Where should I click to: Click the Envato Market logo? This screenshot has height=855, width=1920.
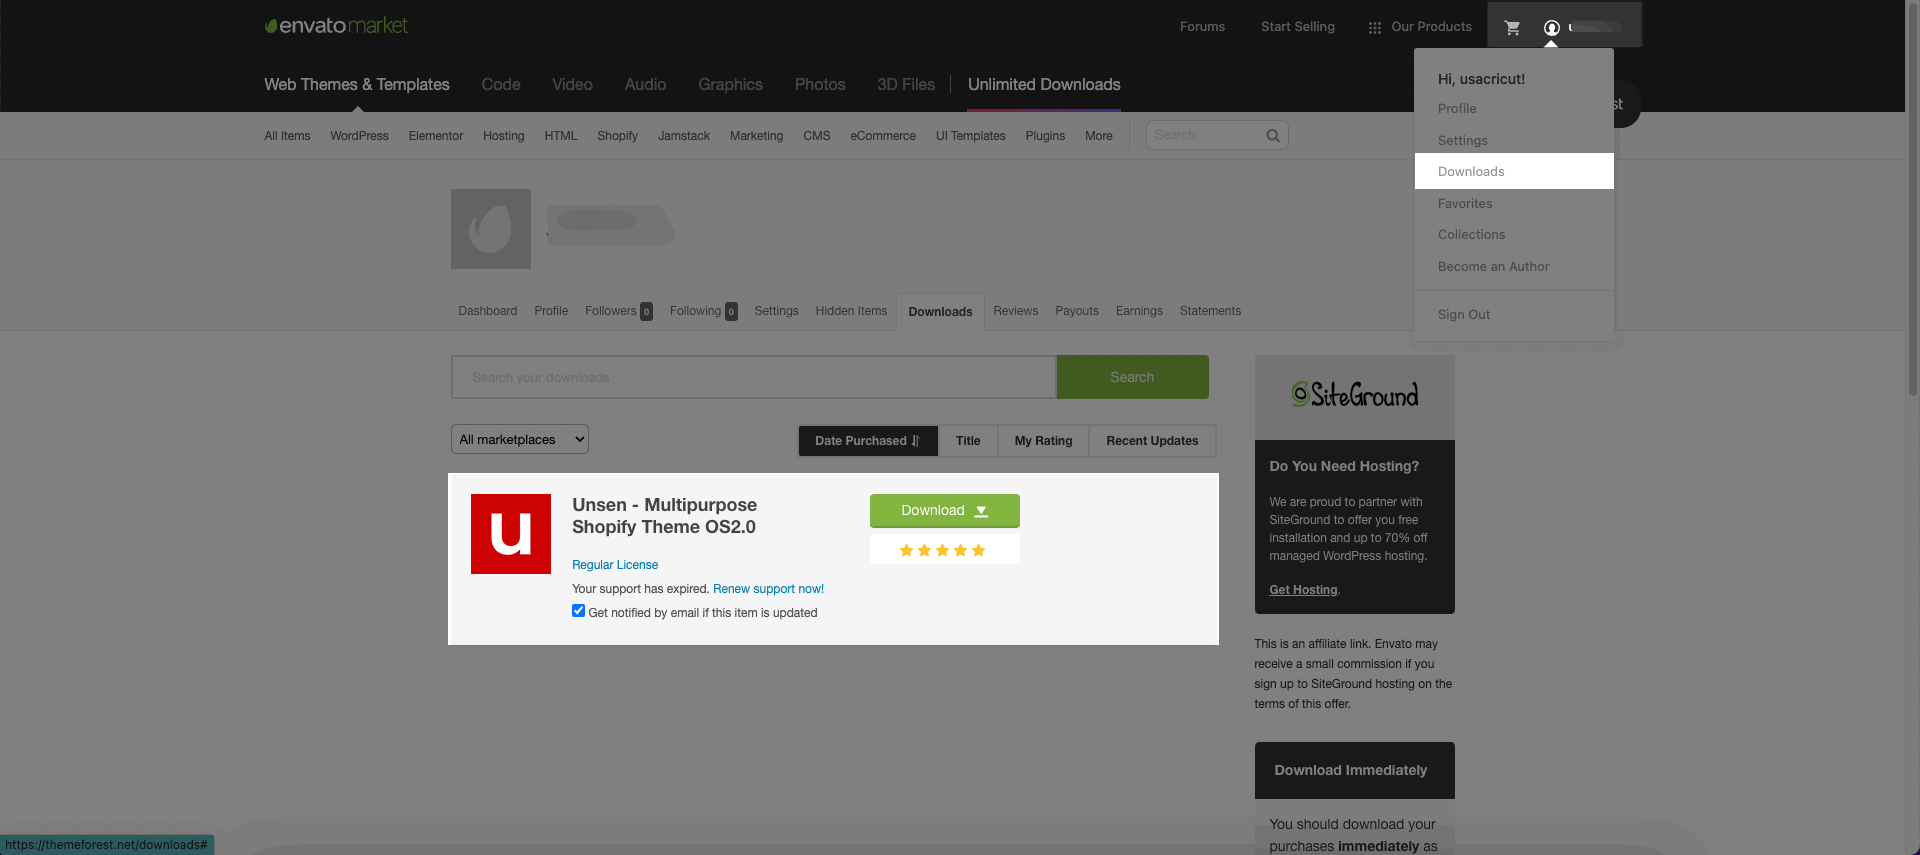click(x=336, y=26)
